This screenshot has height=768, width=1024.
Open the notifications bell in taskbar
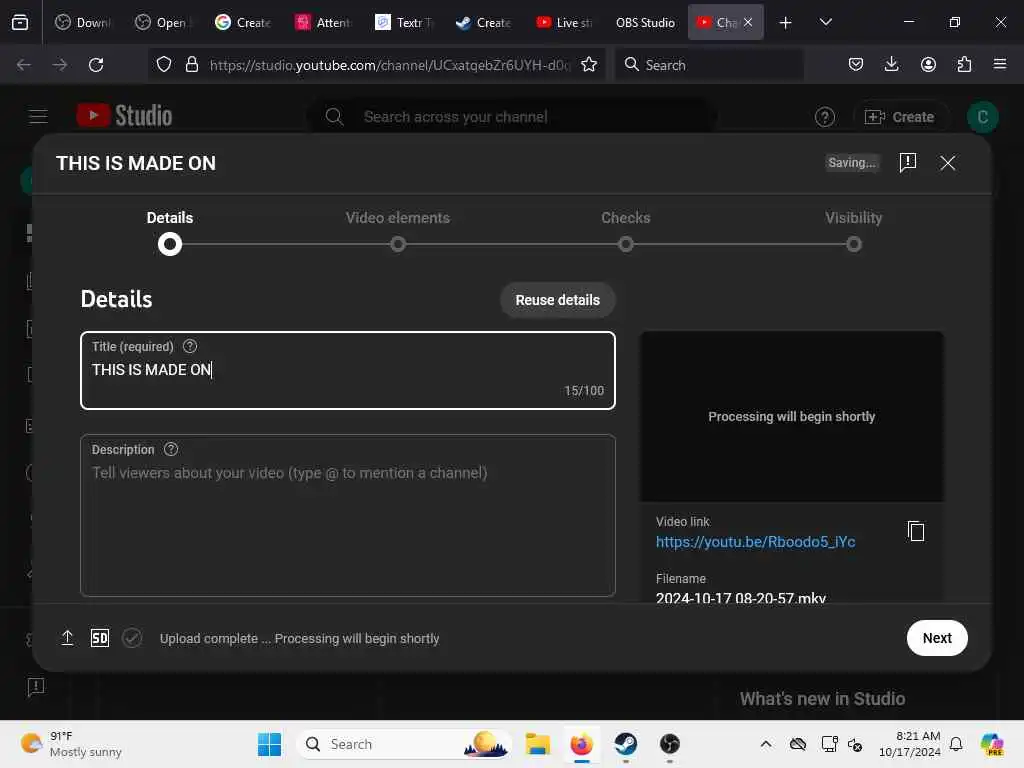(955, 744)
